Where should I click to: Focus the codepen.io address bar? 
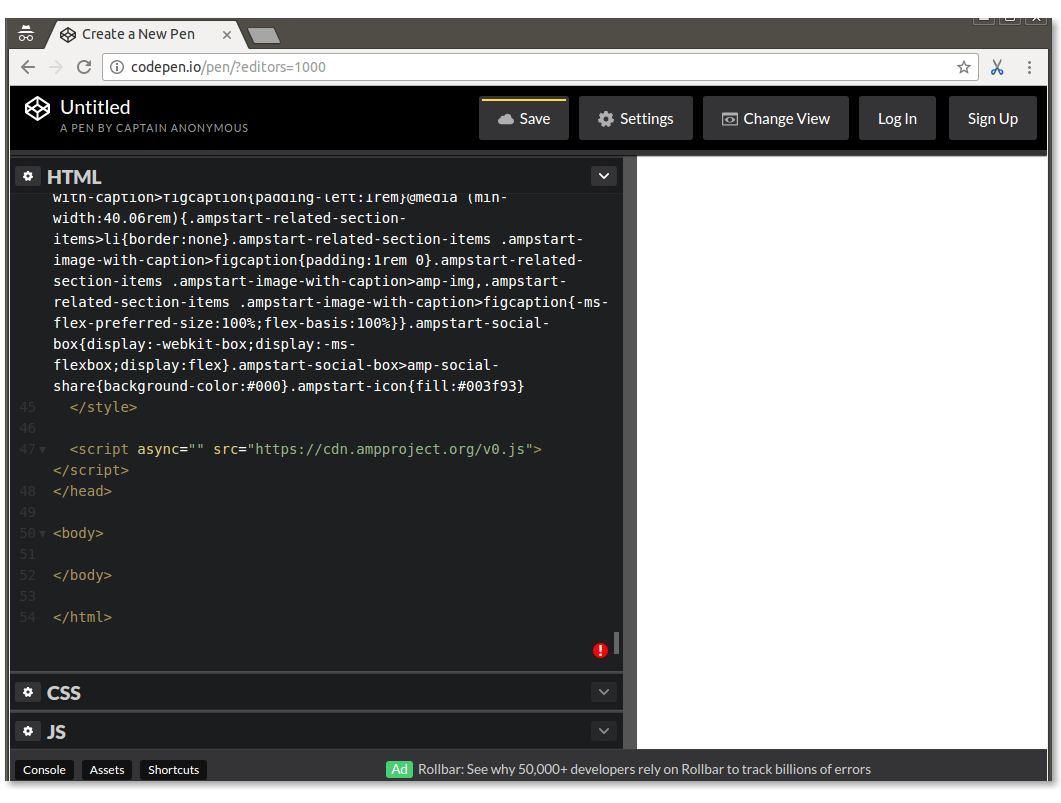(530, 67)
